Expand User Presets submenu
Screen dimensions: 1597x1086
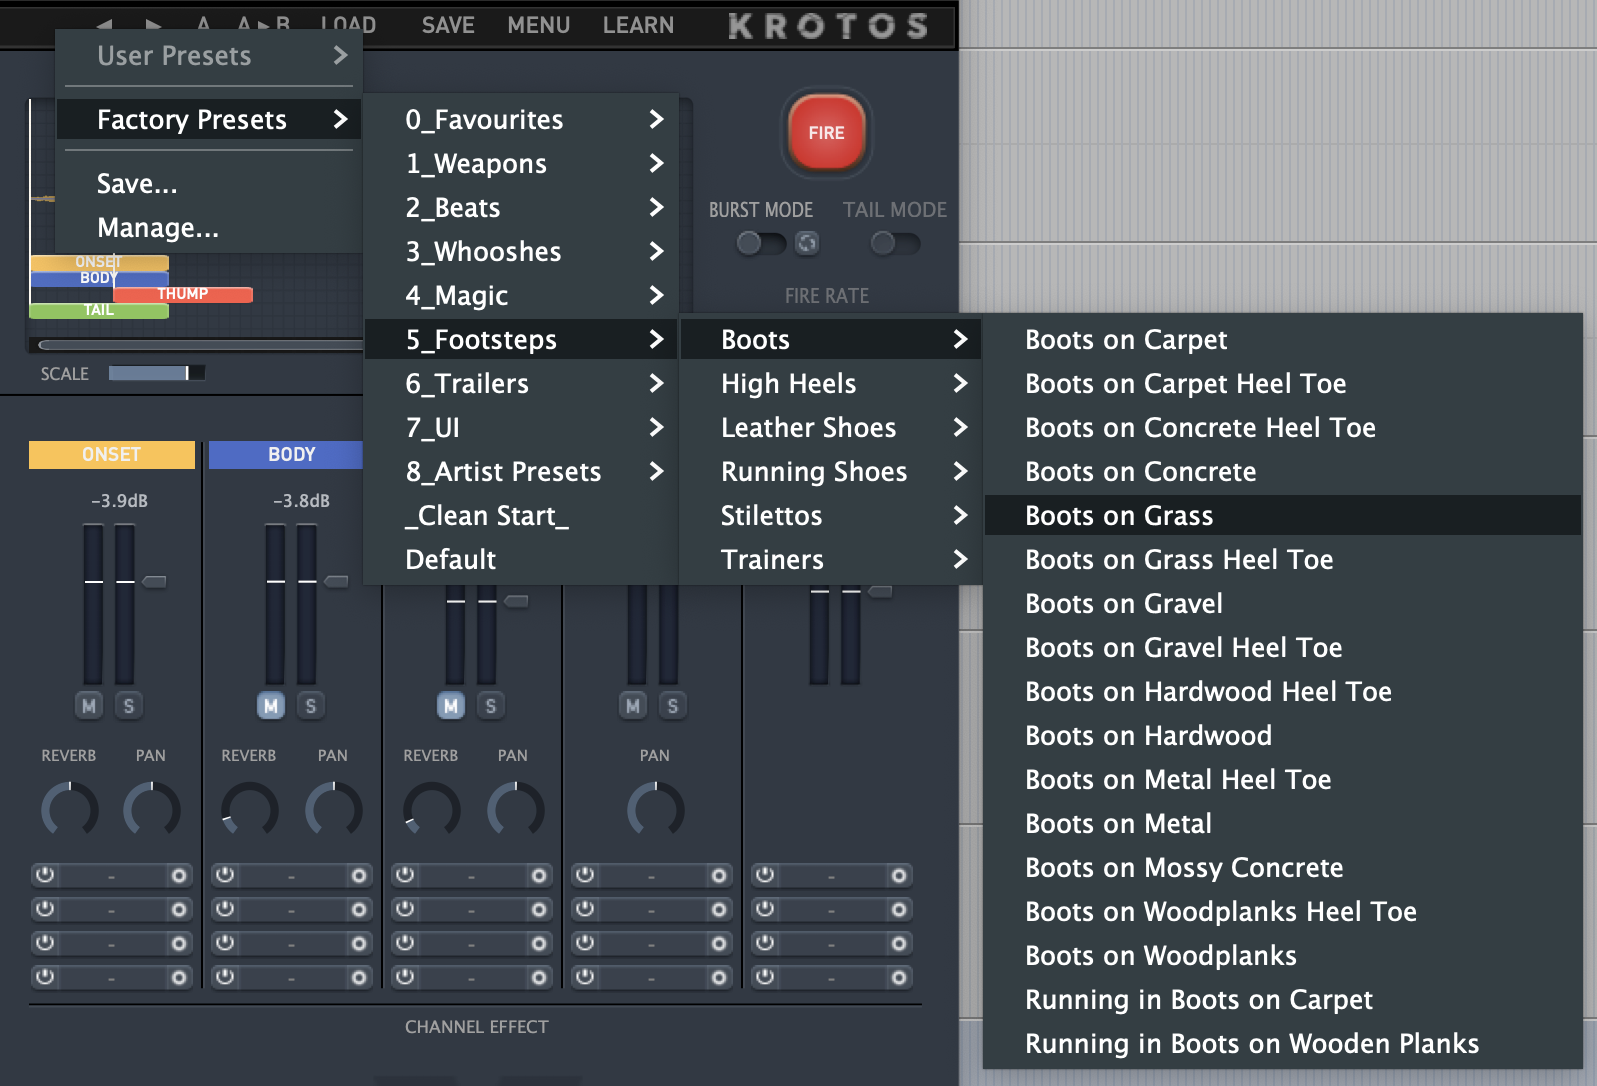click(209, 56)
